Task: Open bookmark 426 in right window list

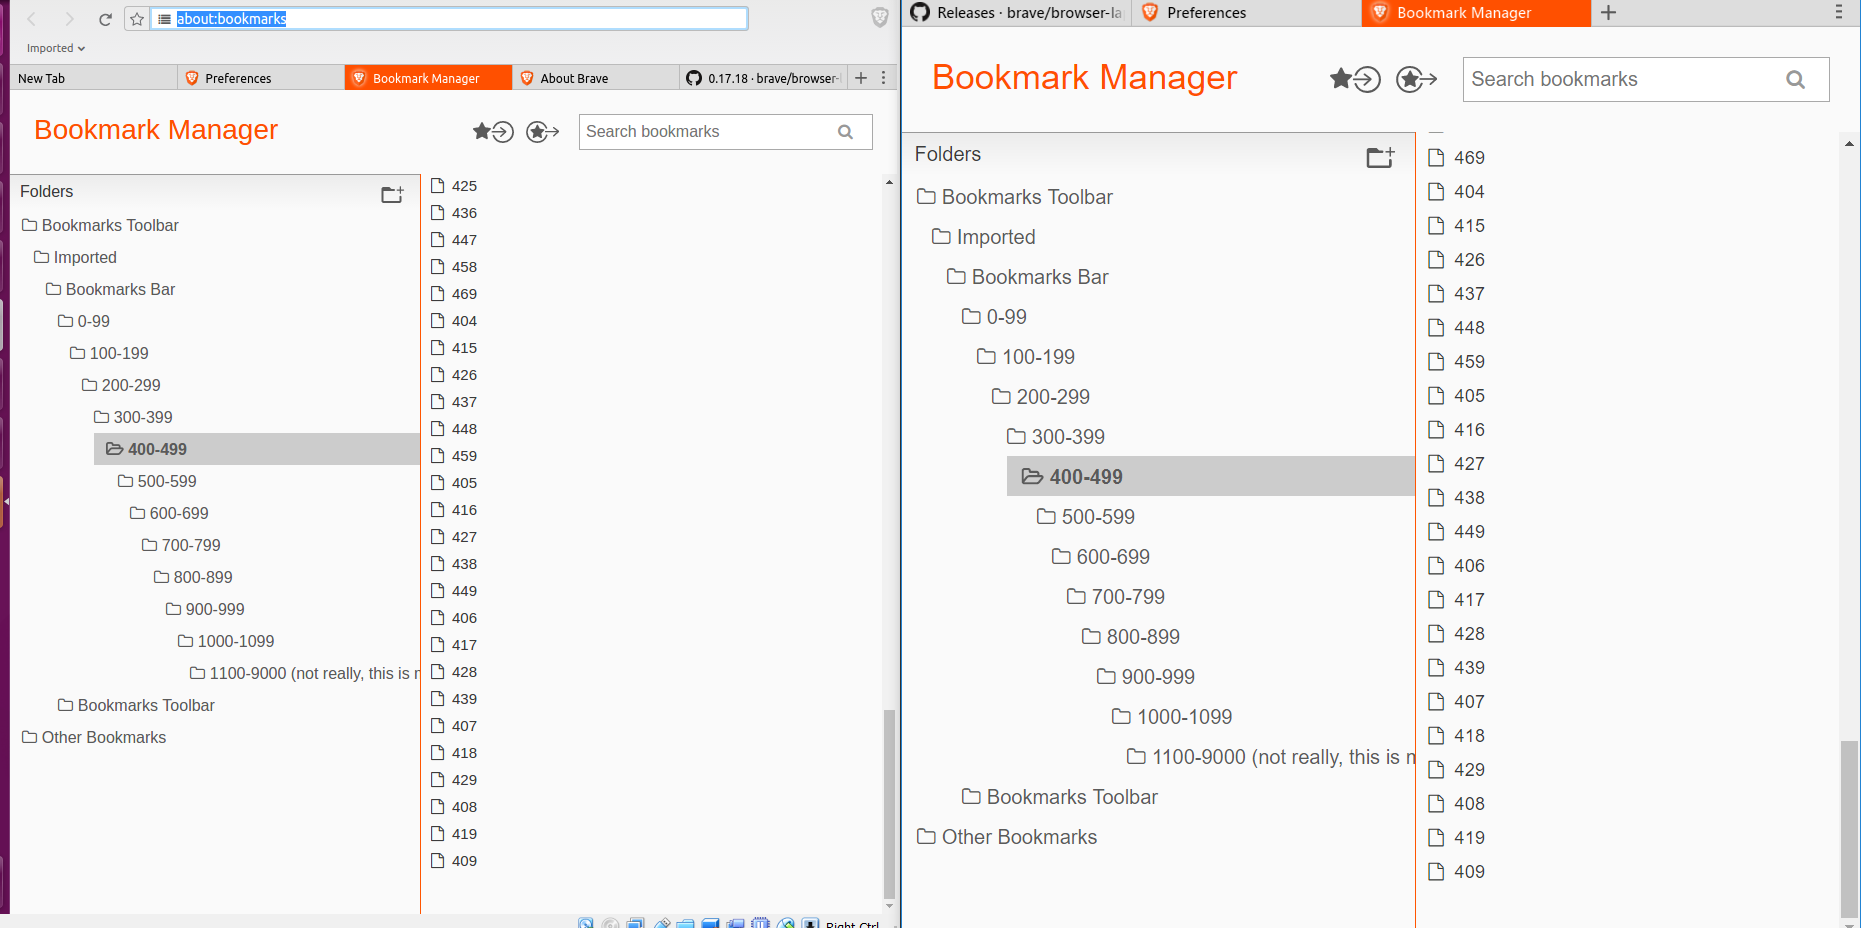Action: tap(1456, 260)
